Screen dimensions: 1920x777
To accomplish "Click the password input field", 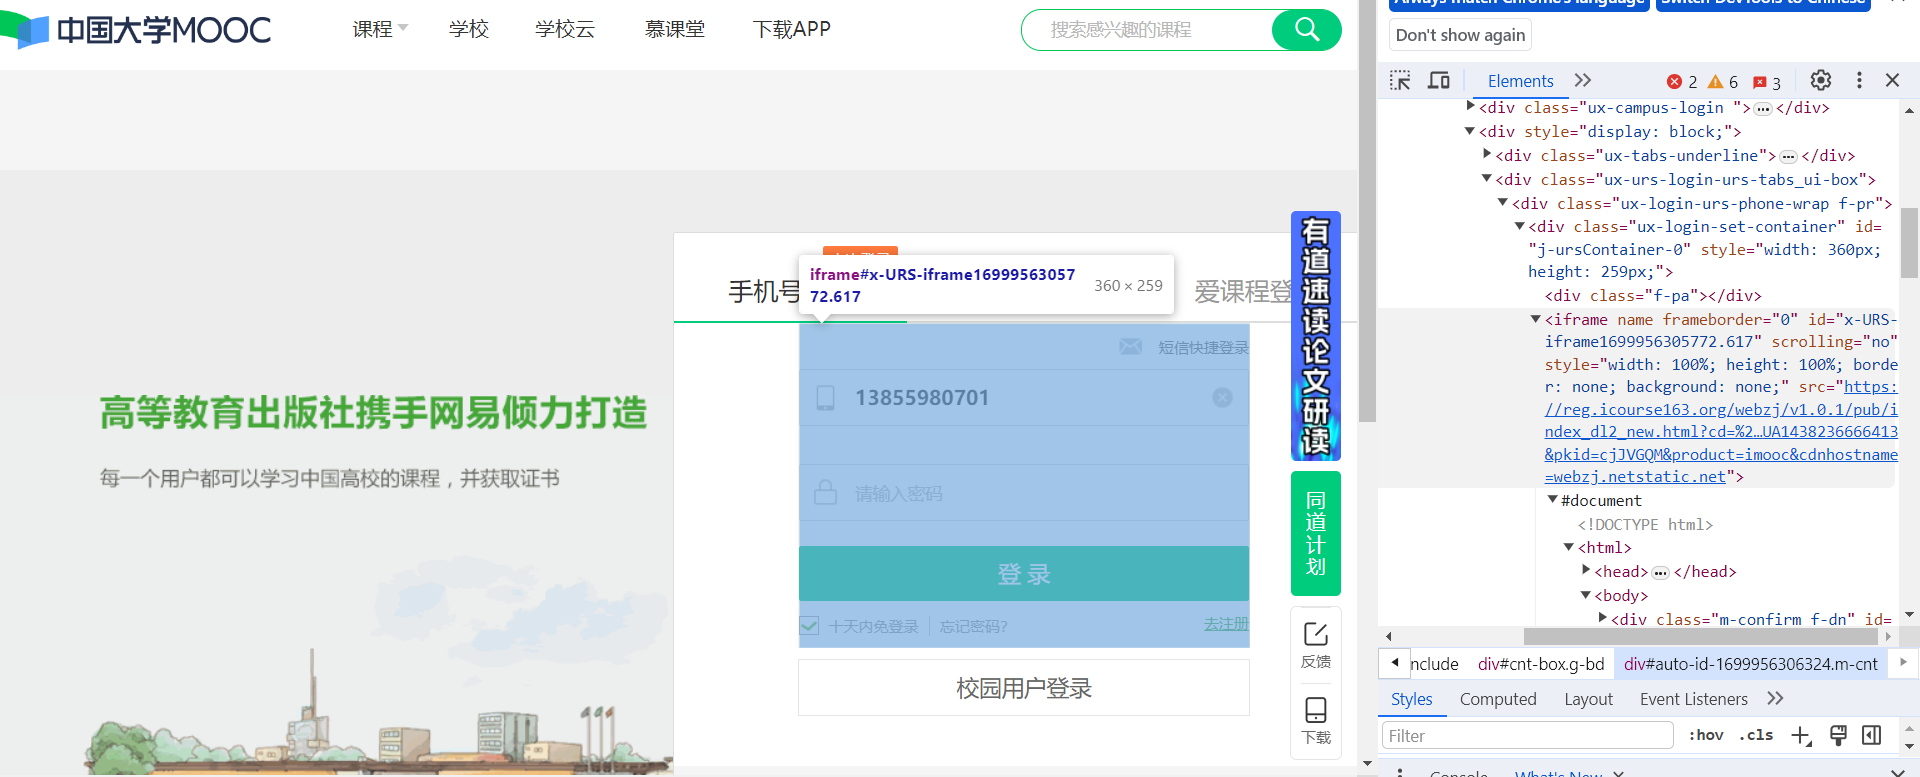I will tap(1024, 493).
